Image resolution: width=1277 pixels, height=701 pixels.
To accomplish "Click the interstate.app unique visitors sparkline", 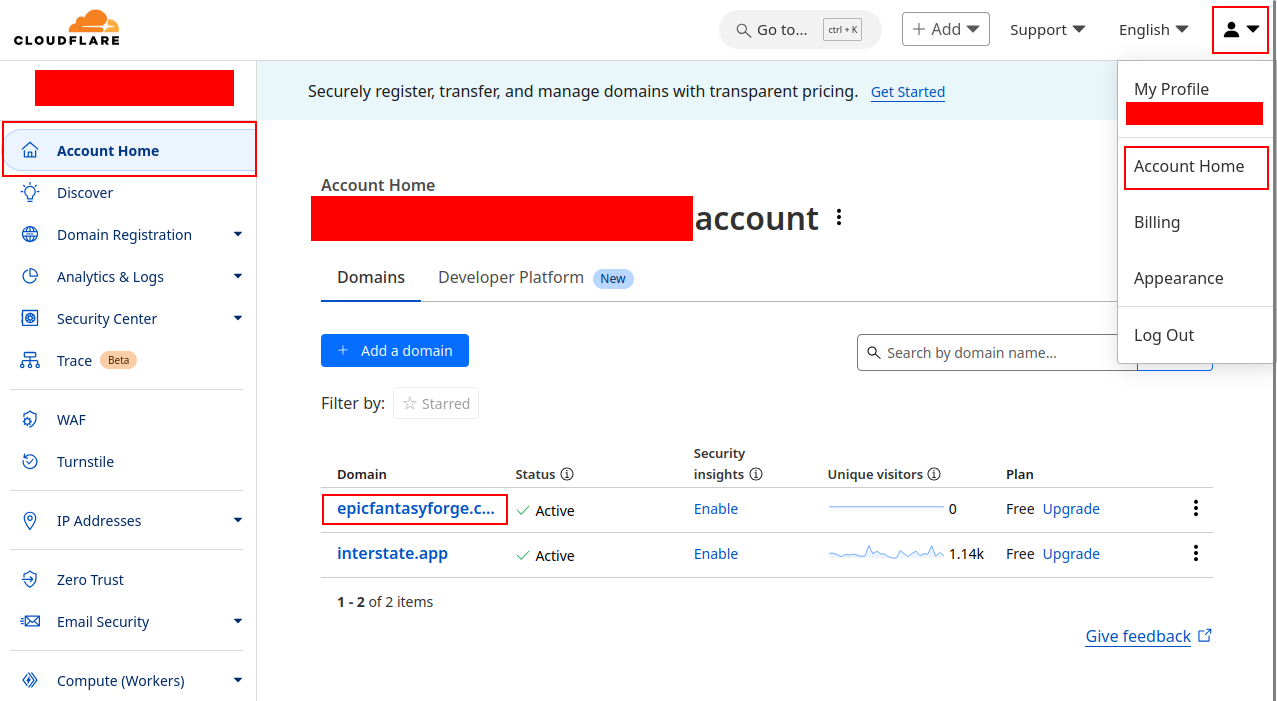I will (x=886, y=552).
